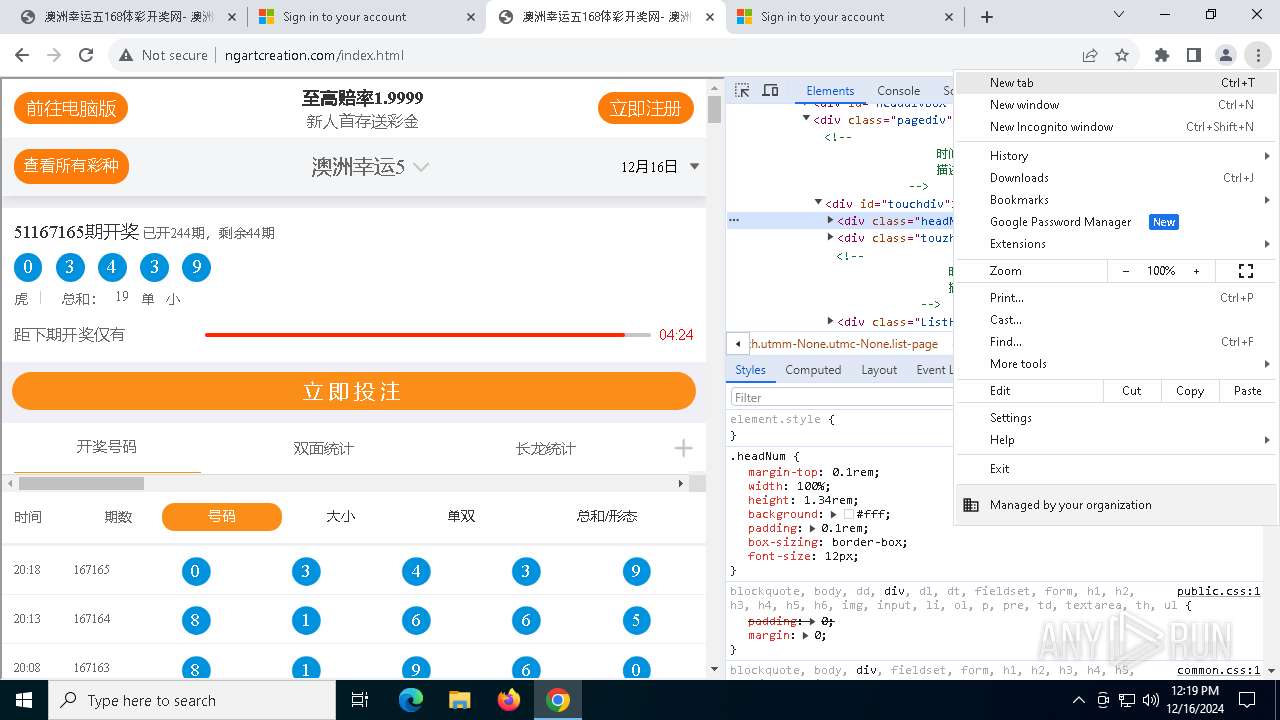
Task: Click the 查看所有彩种 button
Action: 71,166
